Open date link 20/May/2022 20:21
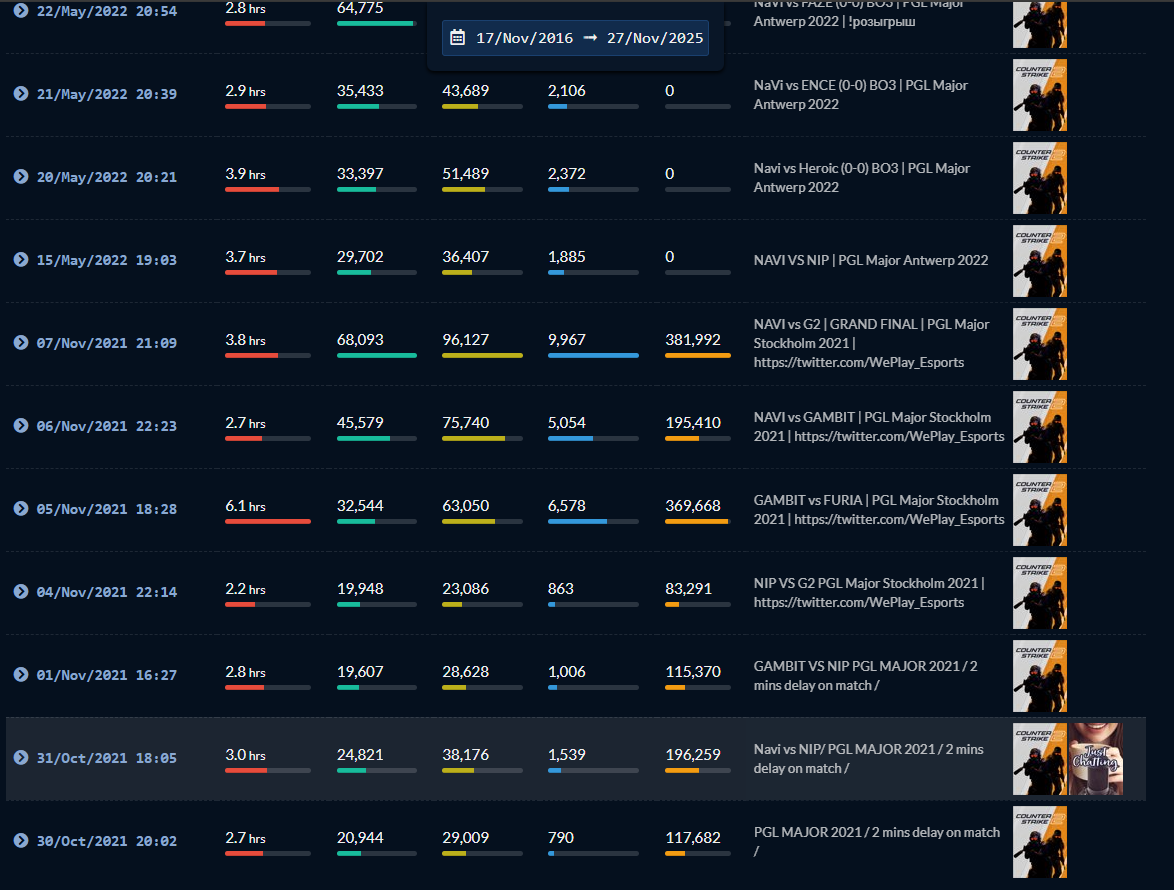Image resolution: width=1174 pixels, height=890 pixels. (106, 177)
